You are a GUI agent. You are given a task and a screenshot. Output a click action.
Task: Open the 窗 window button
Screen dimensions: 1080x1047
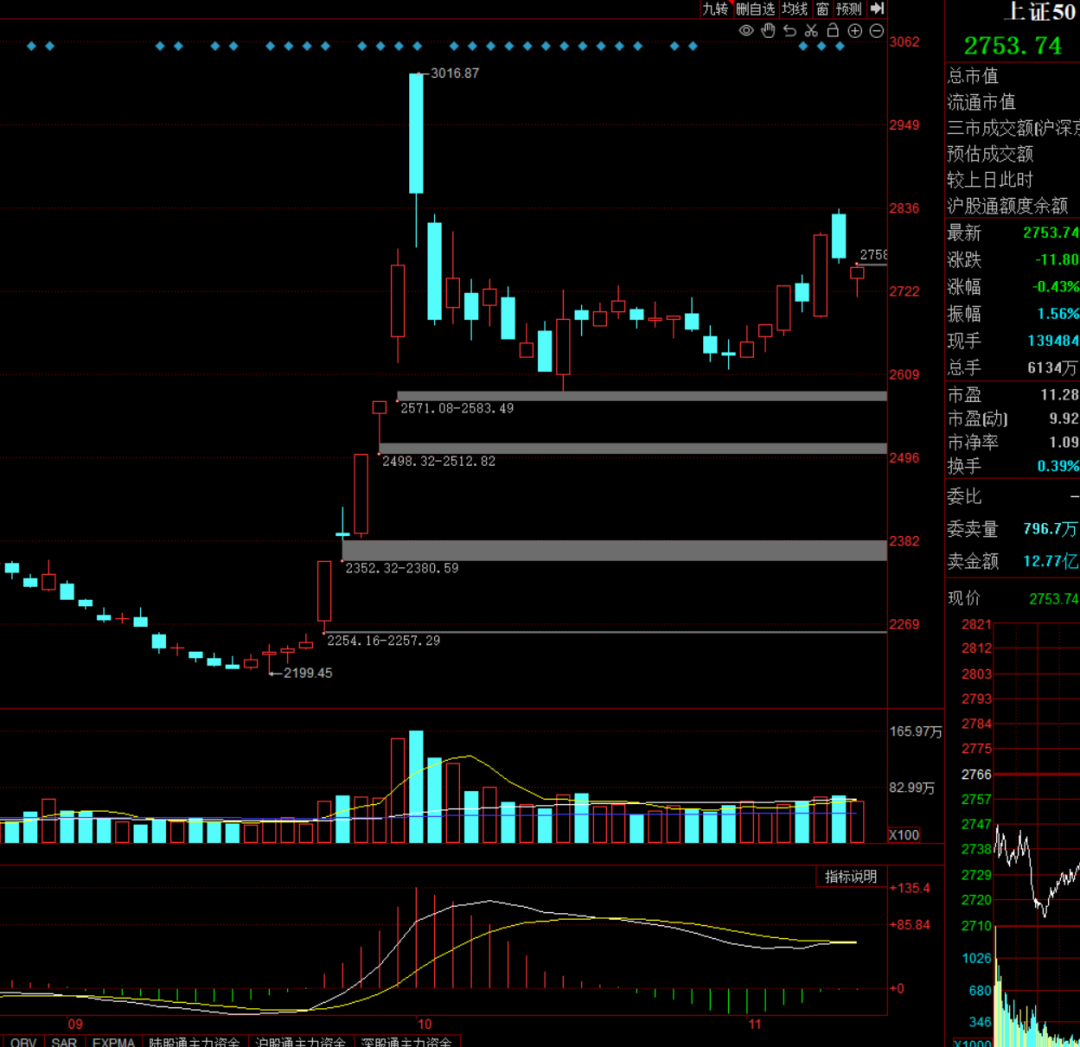pyautogui.click(x=822, y=8)
